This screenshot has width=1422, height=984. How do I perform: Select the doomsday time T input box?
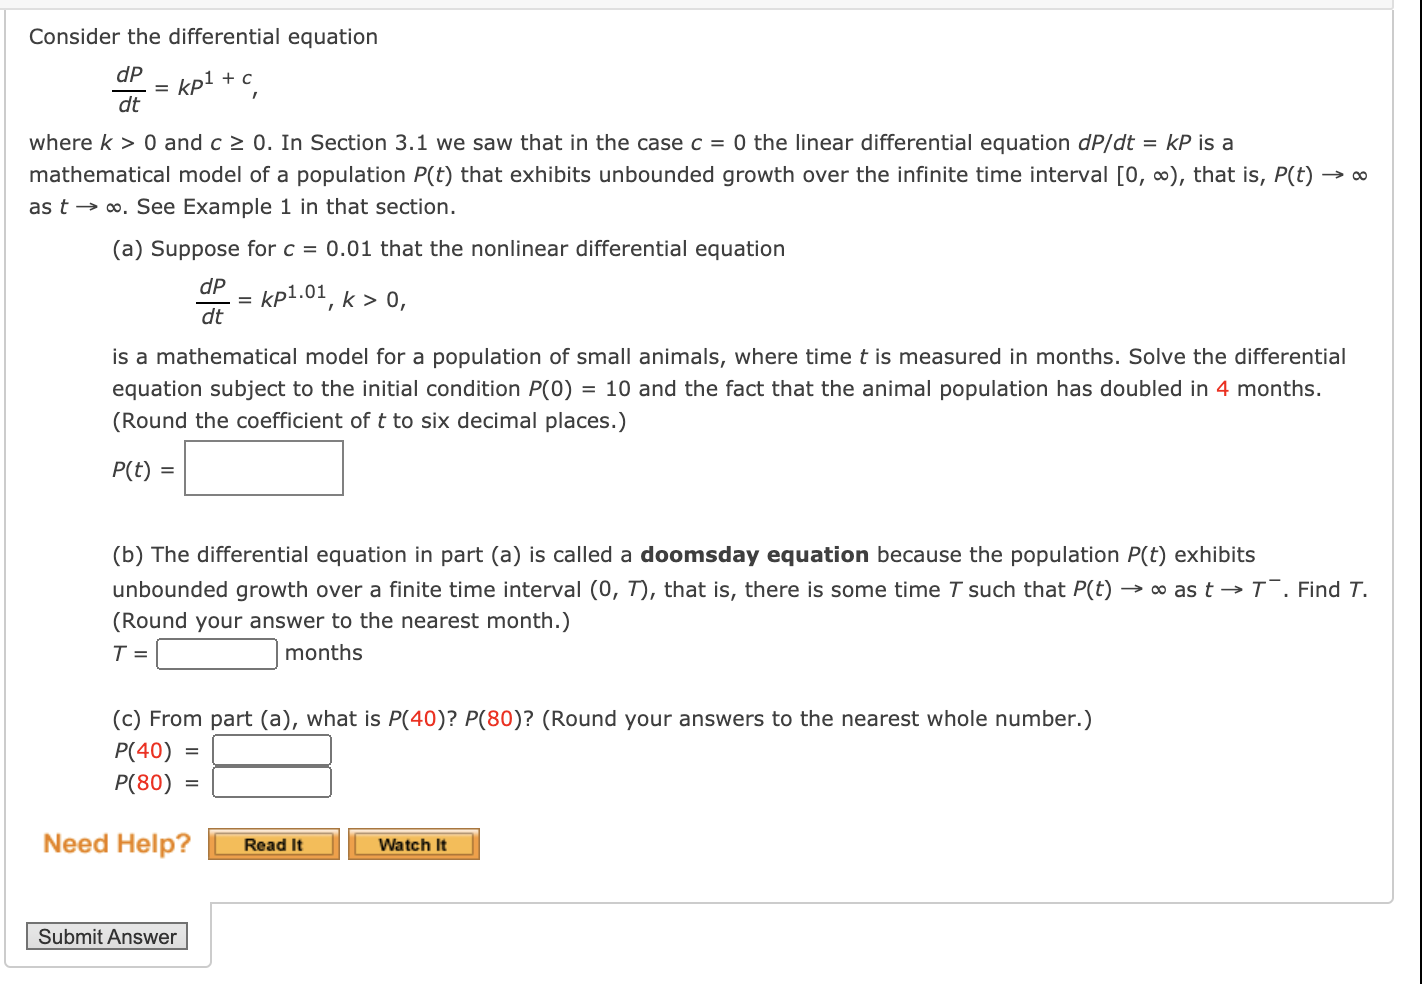[x=216, y=653]
